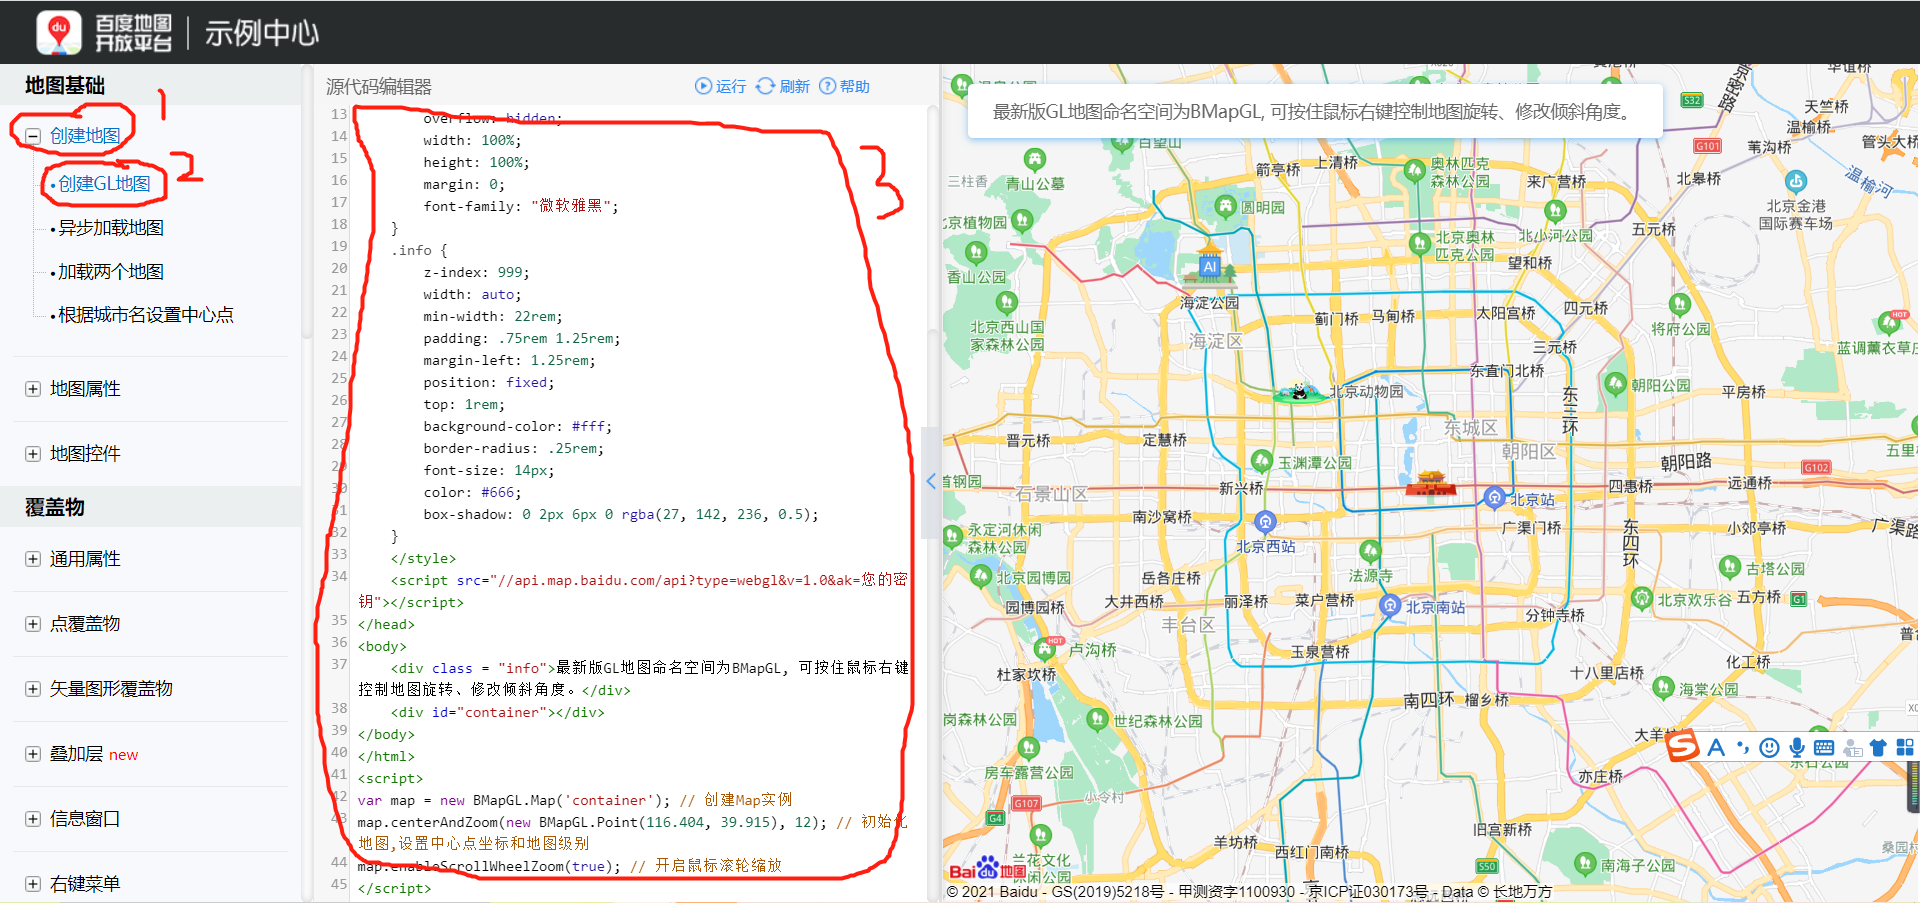Screen dimensions: 1920x903
Task: Click the 北京站 railway station marker
Action: click(x=1494, y=497)
